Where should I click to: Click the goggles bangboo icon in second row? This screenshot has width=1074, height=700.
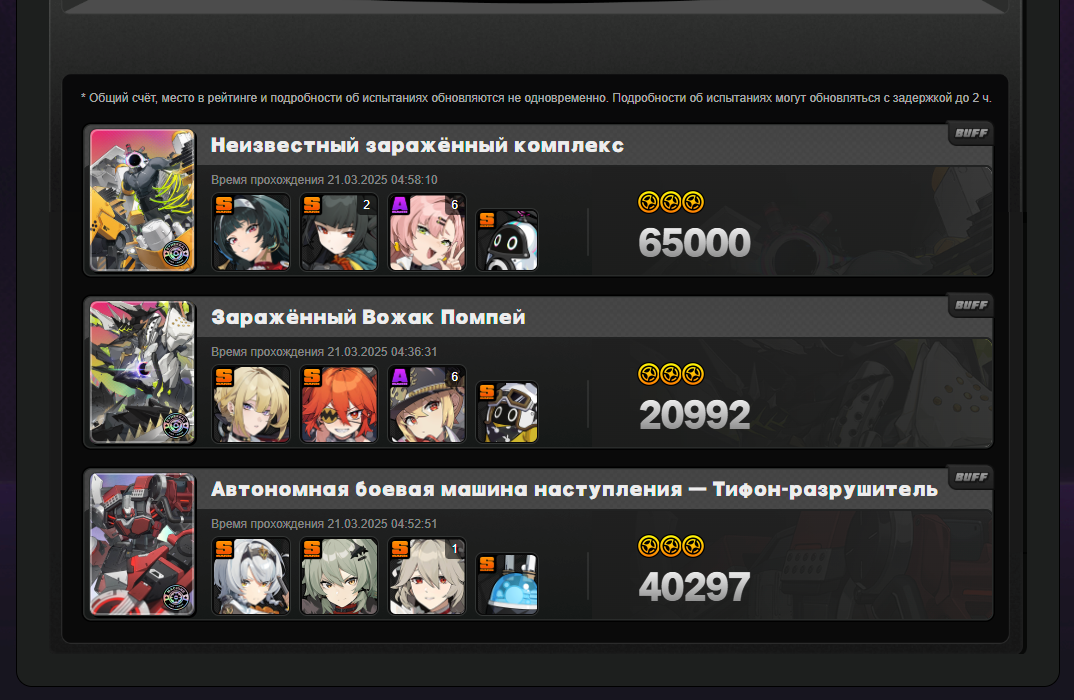tap(507, 412)
